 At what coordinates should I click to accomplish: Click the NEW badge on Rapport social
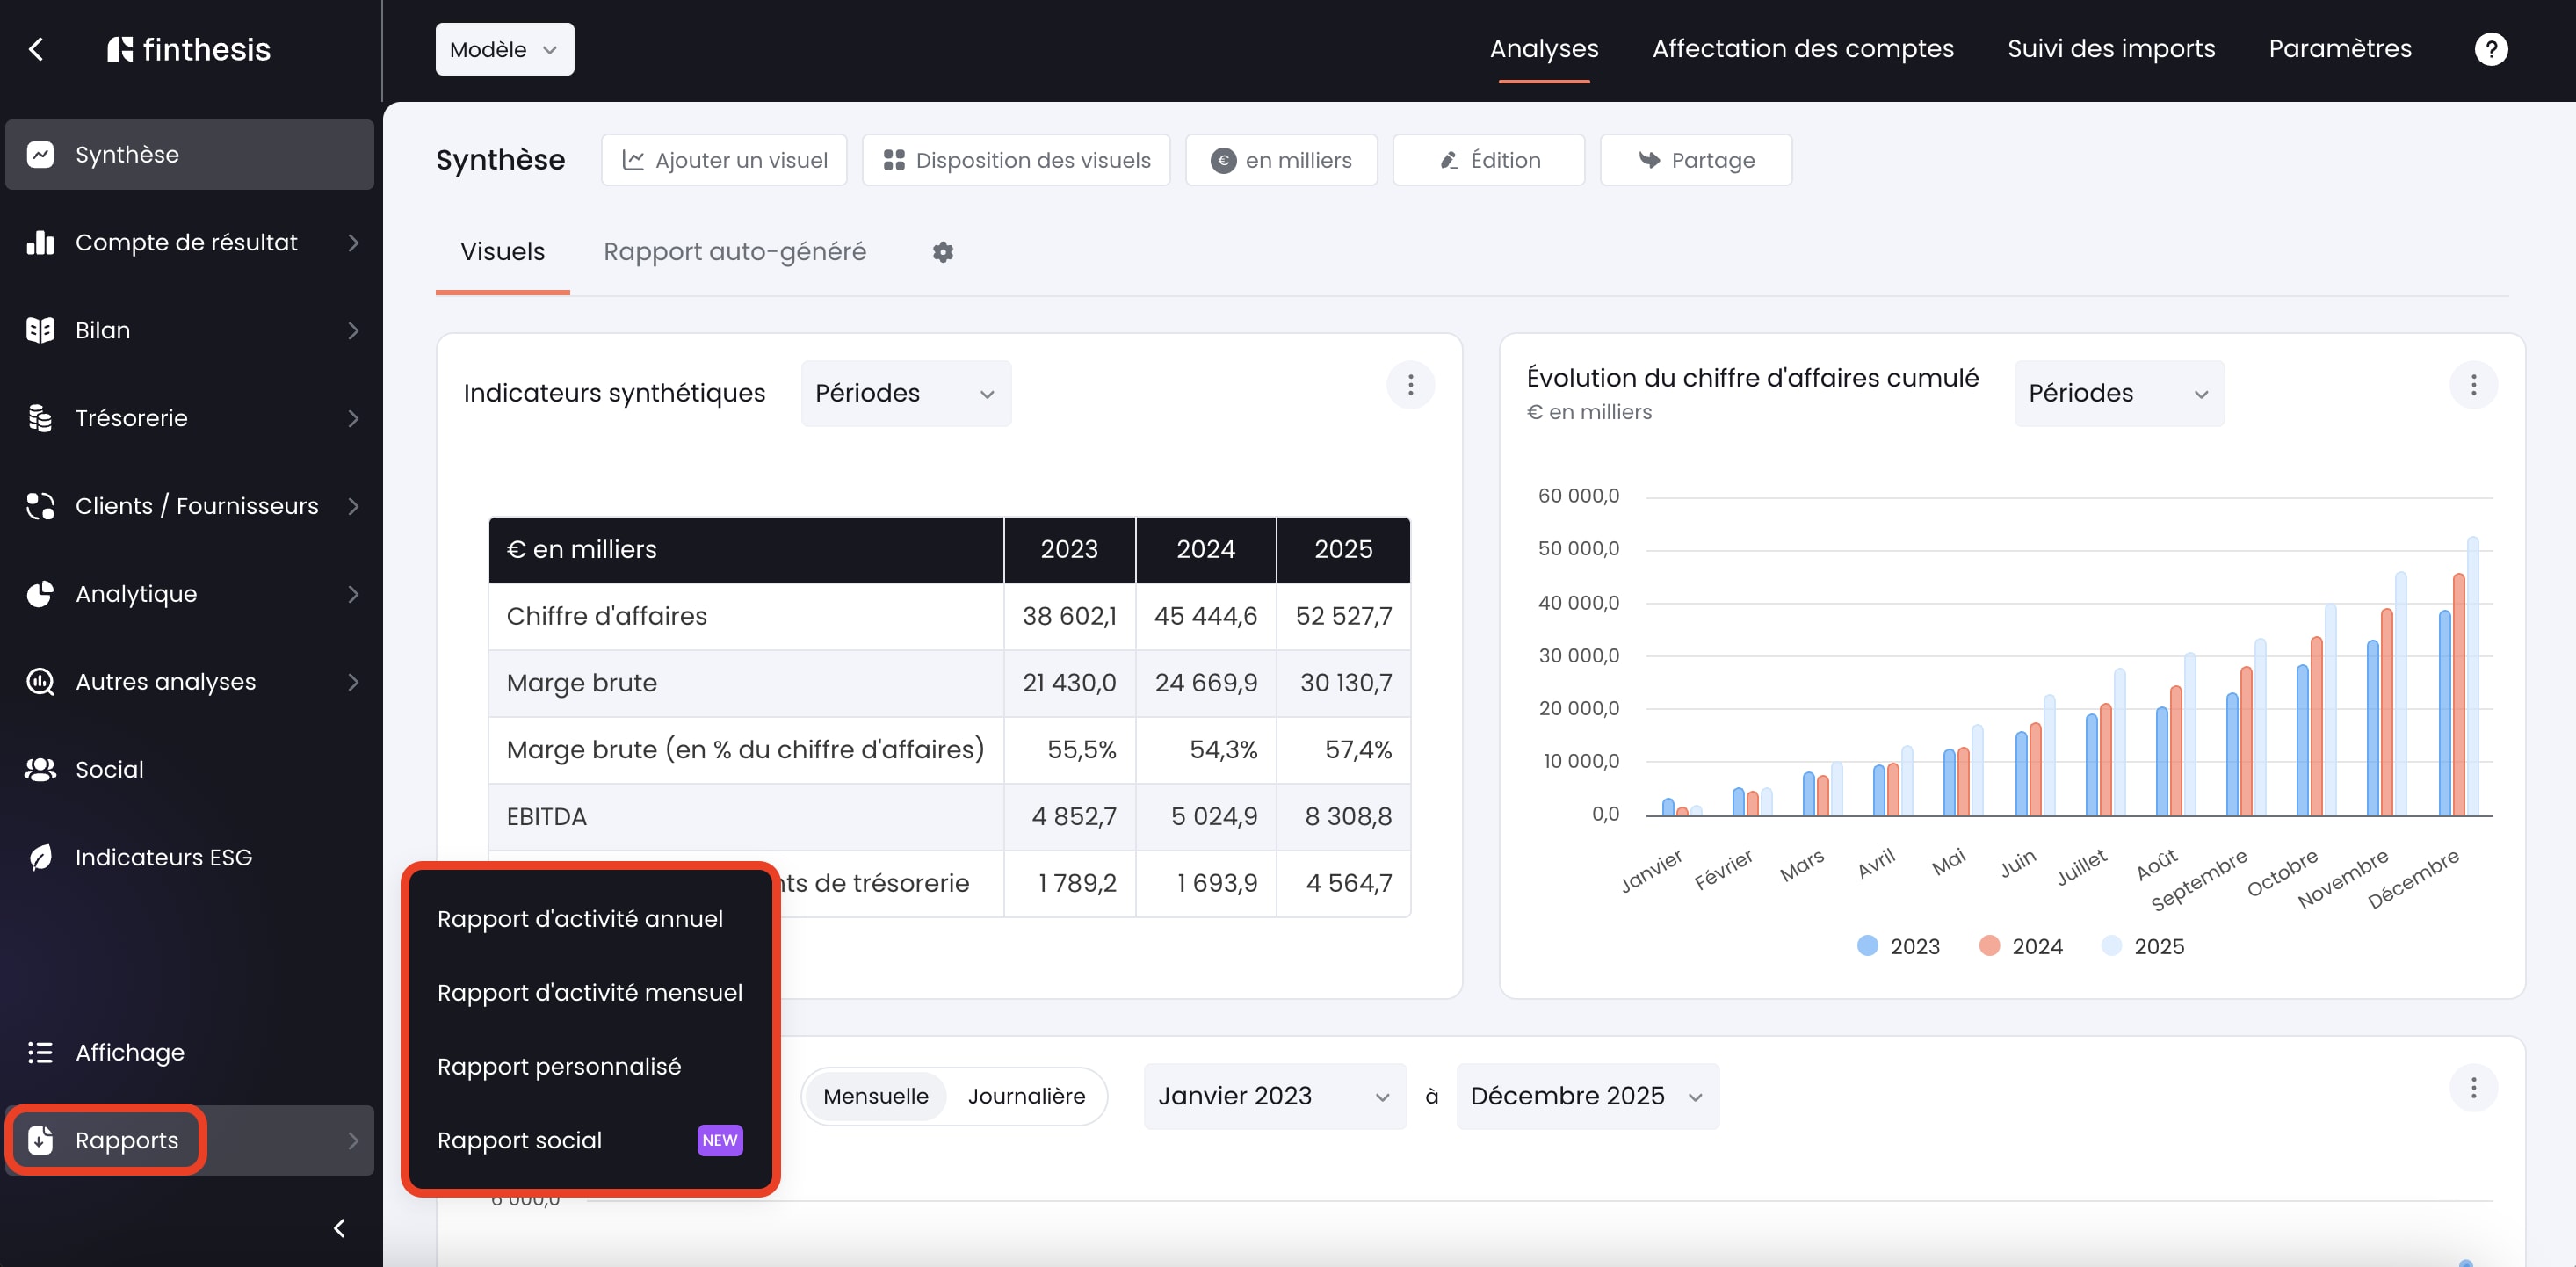pyautogui.click(x=719, y=1140)
